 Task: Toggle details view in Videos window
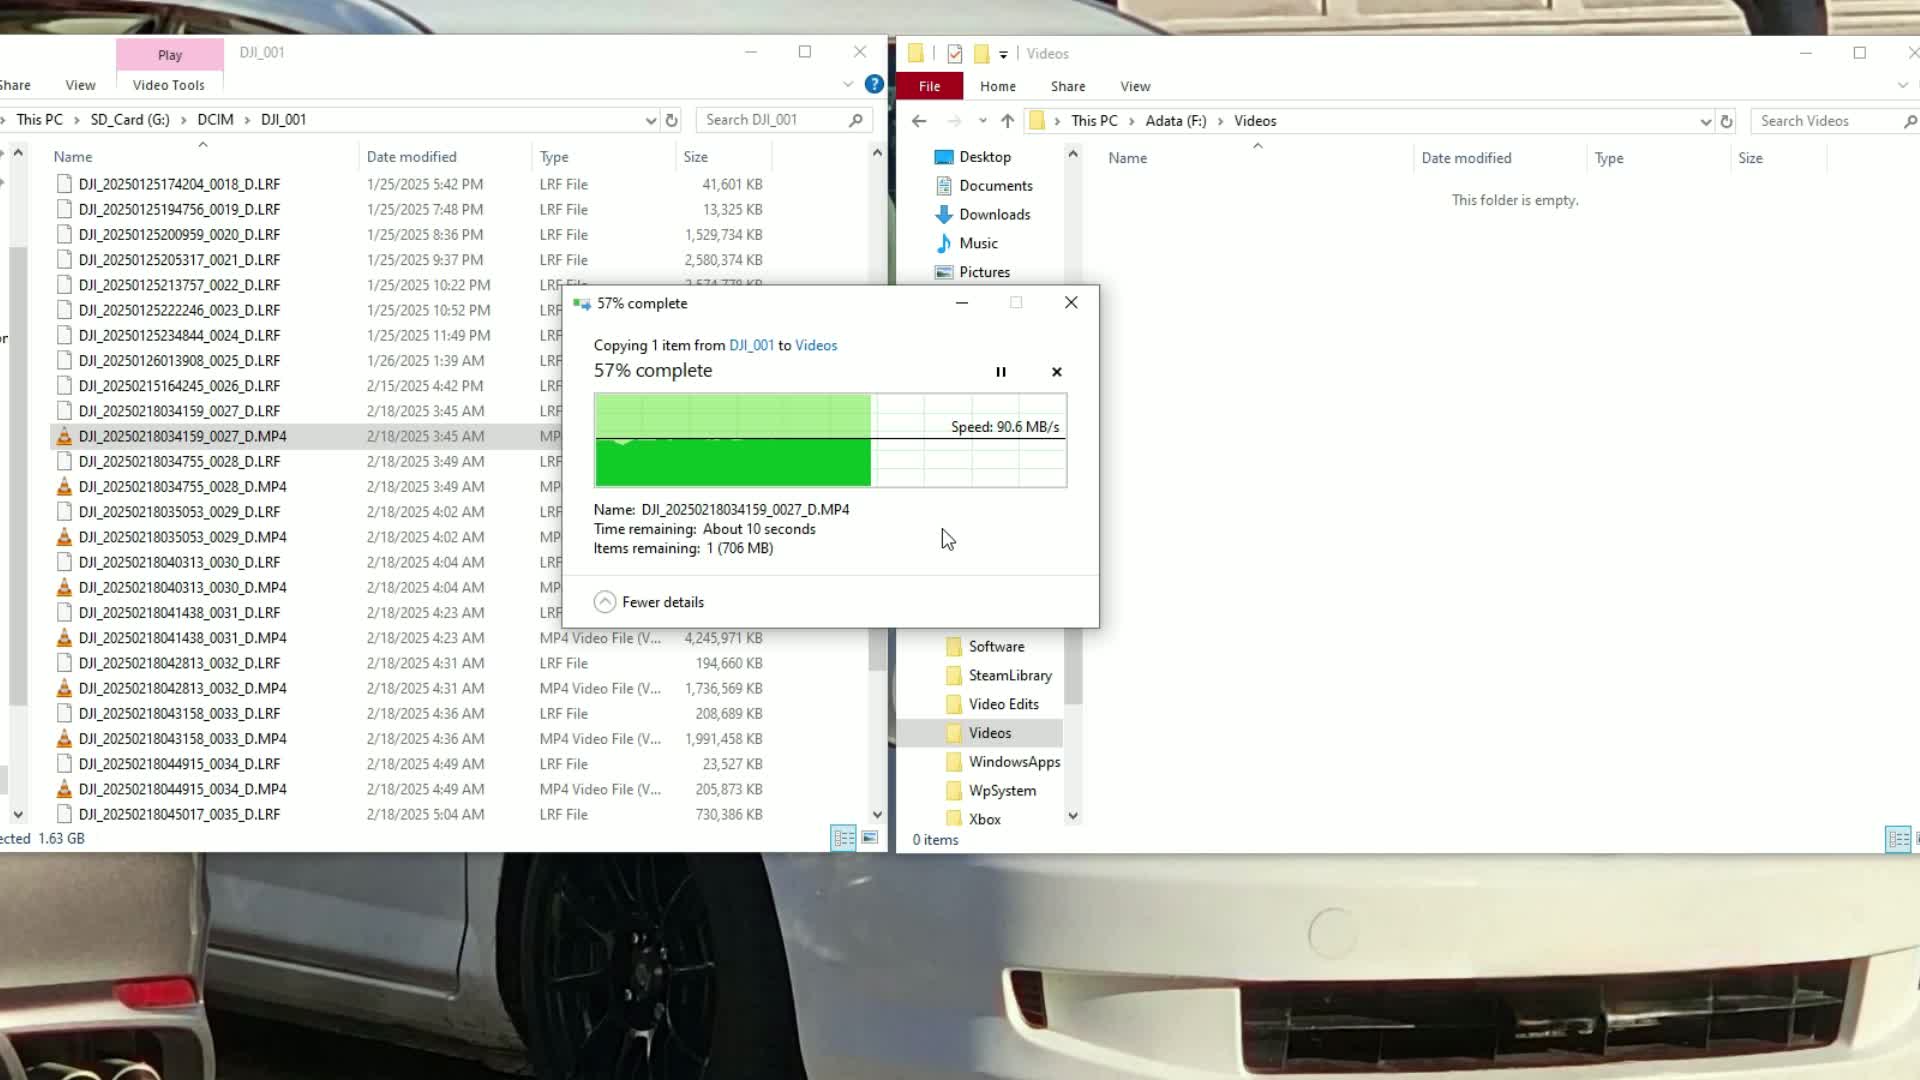click(x=1897, y=839)
